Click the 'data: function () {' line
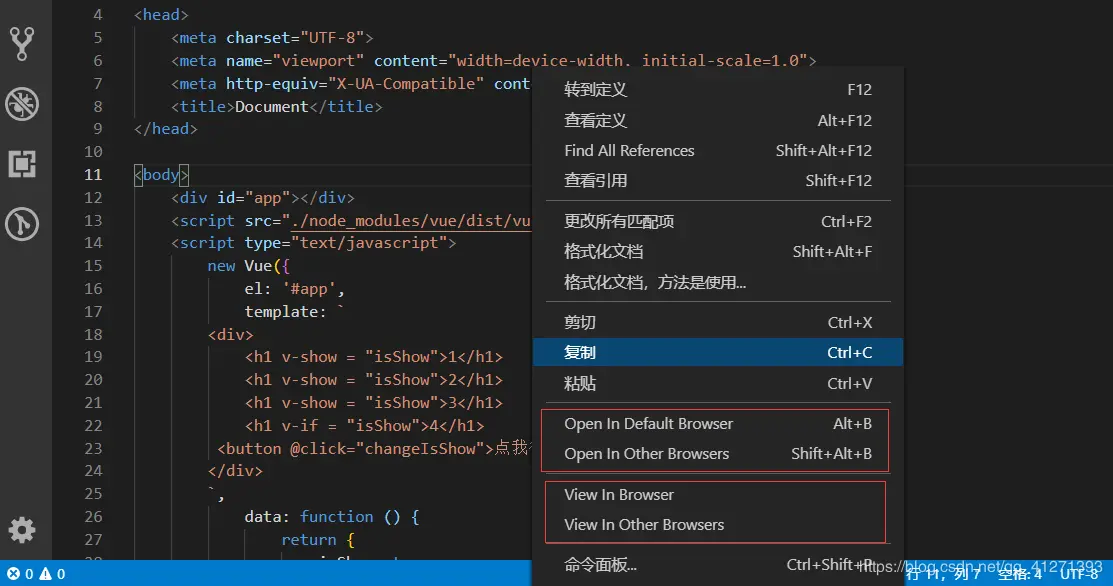The width and height of the screenshot is (1113, 586). (331, 516)
